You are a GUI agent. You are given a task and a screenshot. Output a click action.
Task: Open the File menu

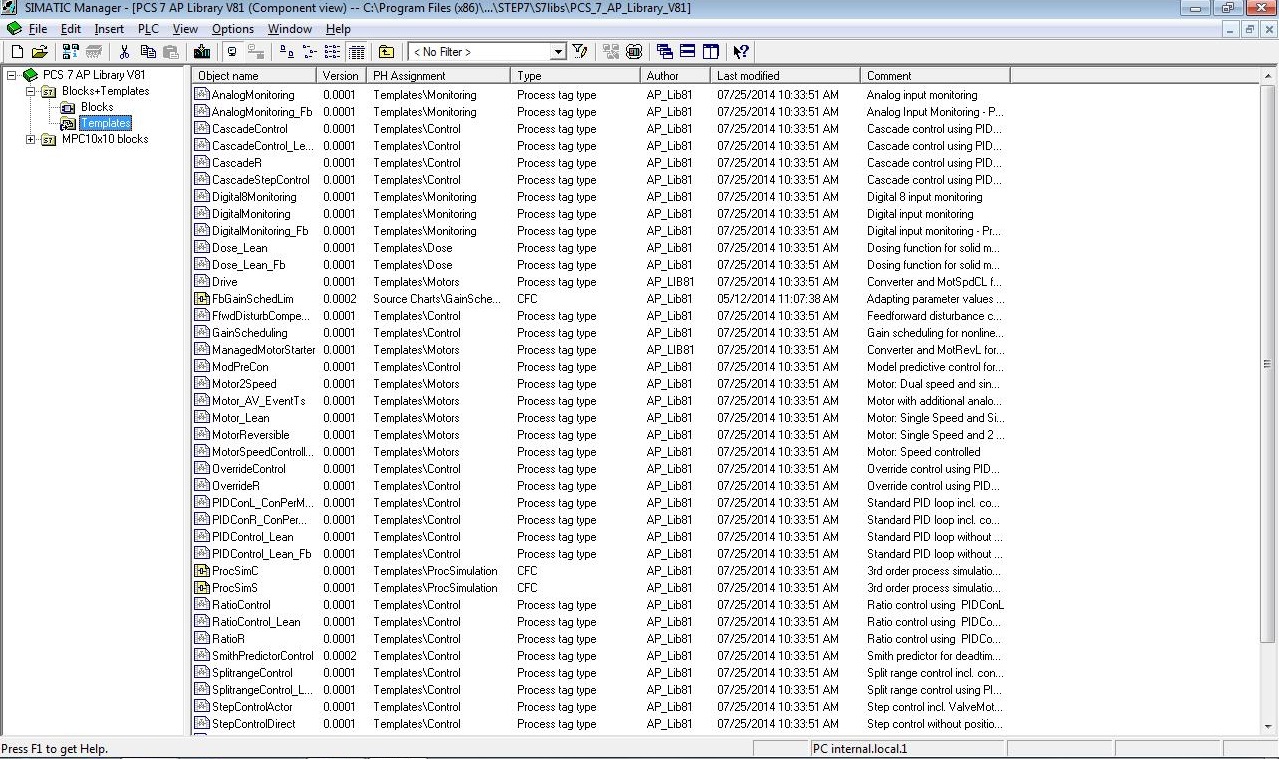point(38,29)
